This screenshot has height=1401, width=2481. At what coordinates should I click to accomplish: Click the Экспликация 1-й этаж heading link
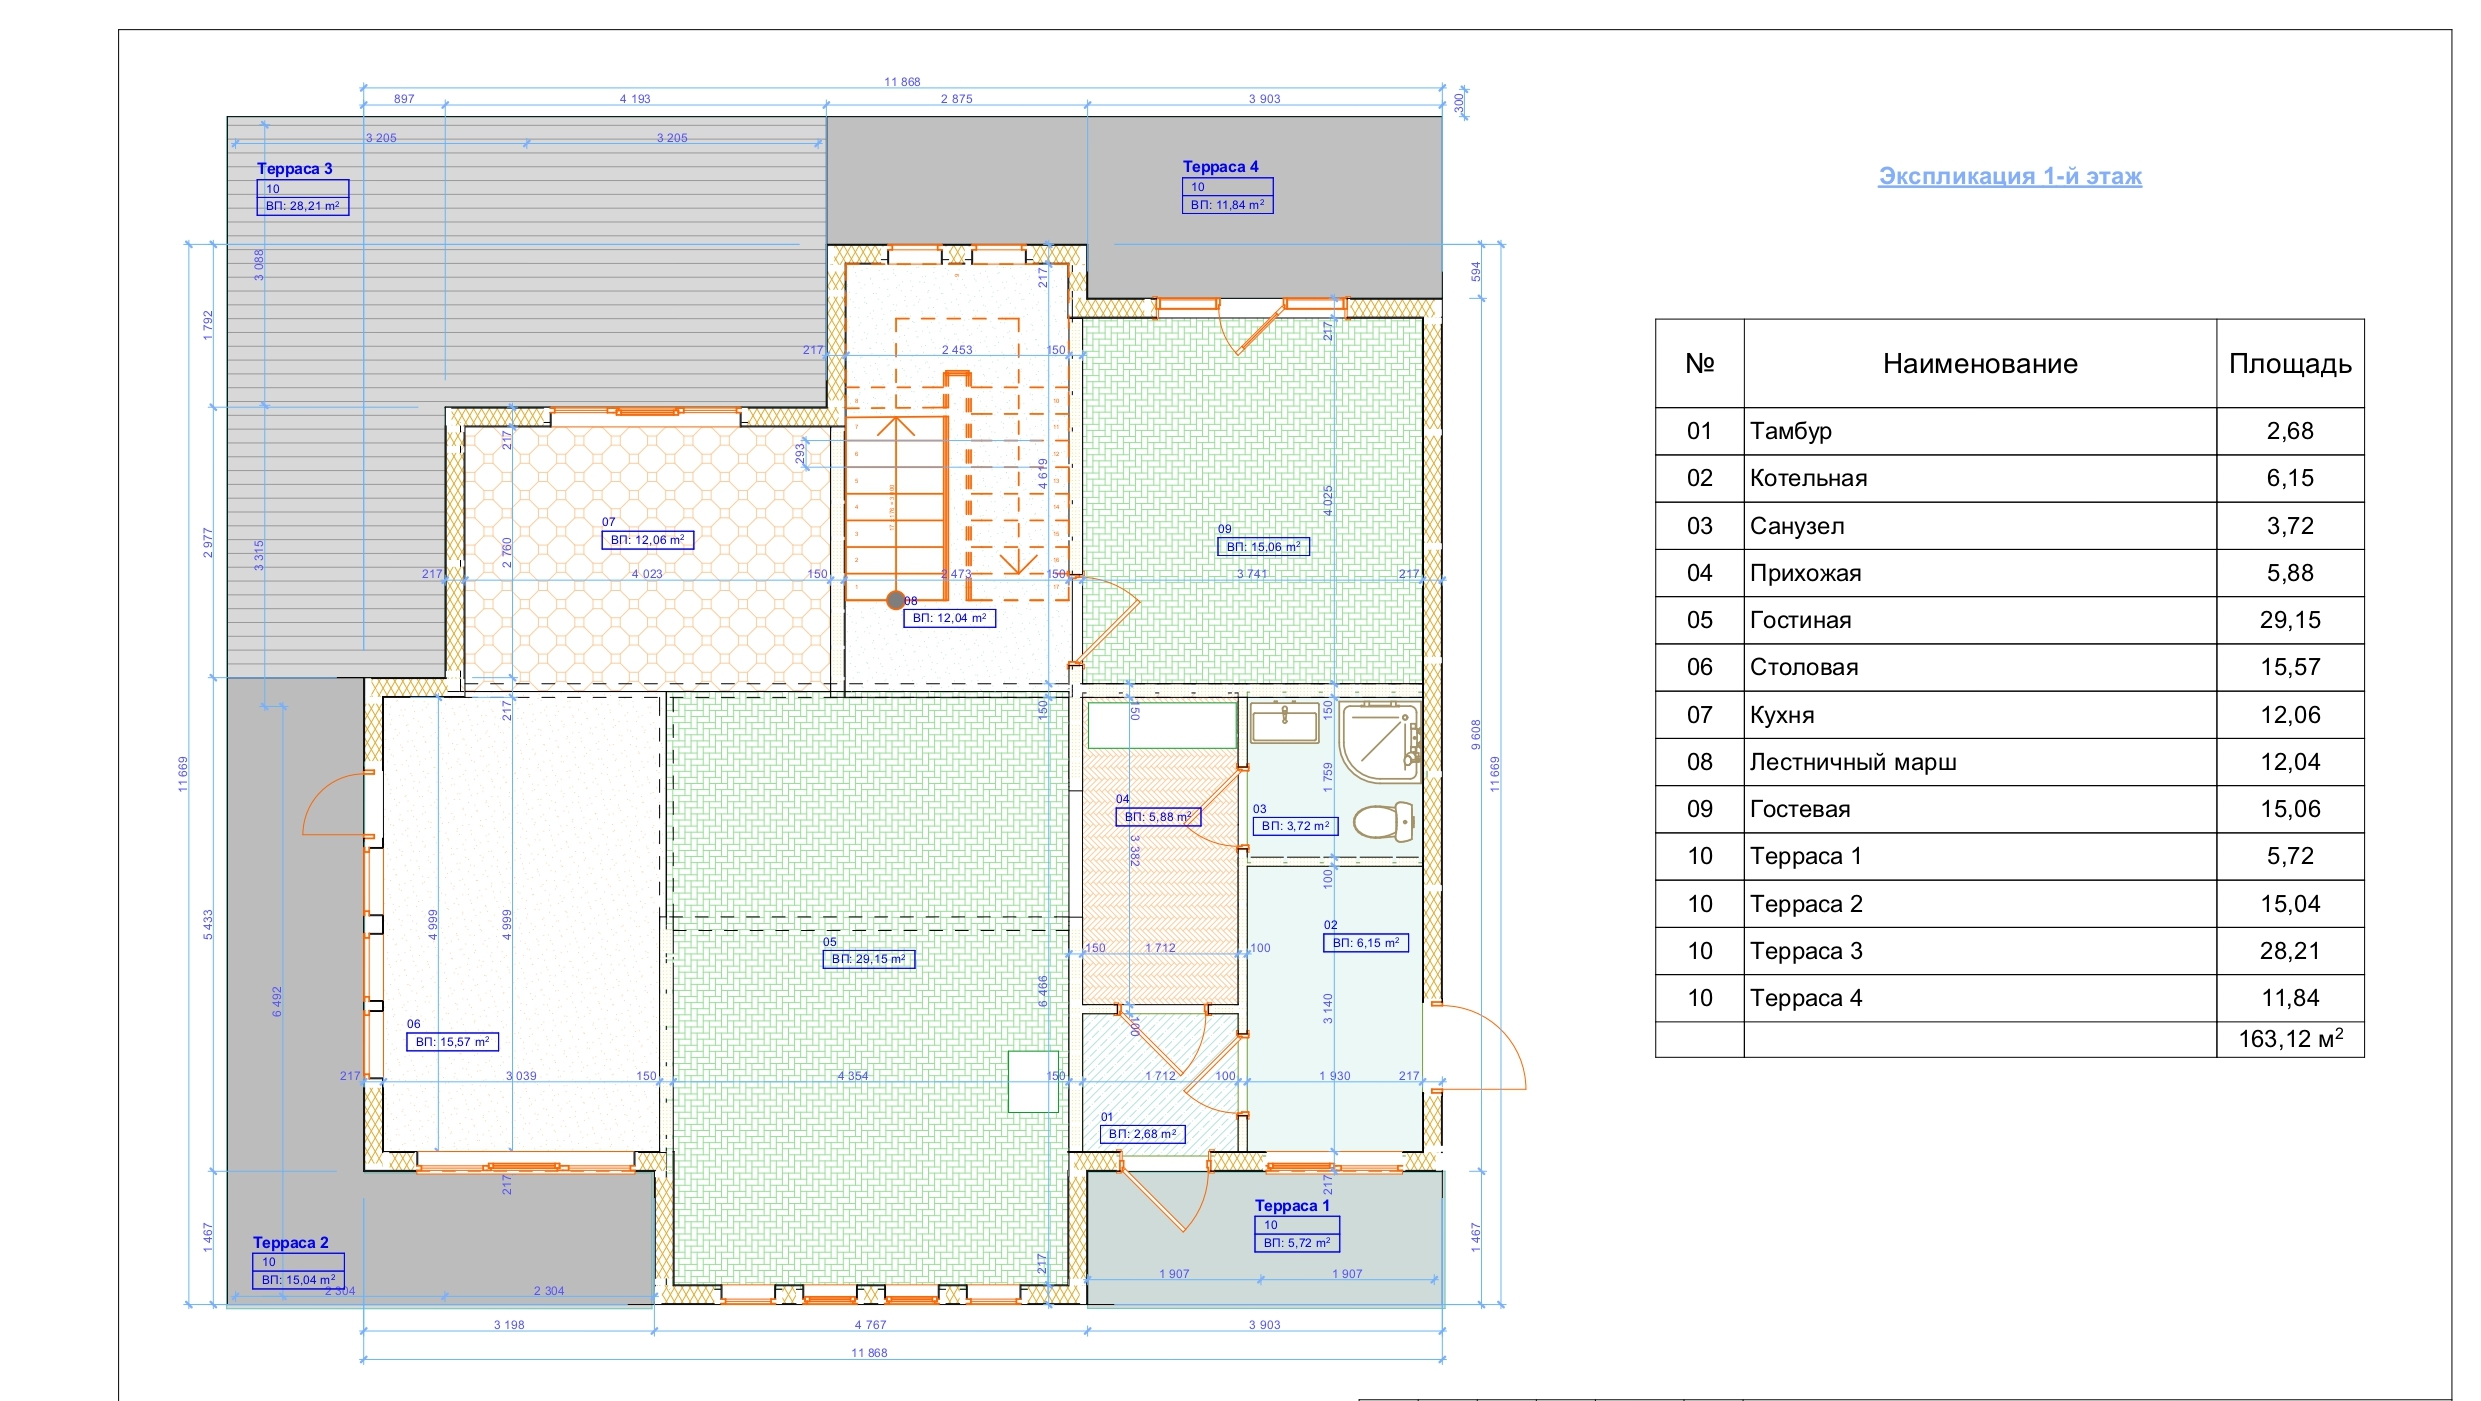(2009, 176)
